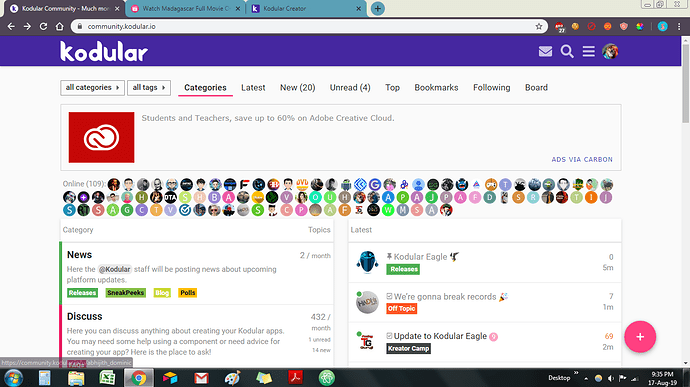Open a new browser tab

tap(378, 8)
